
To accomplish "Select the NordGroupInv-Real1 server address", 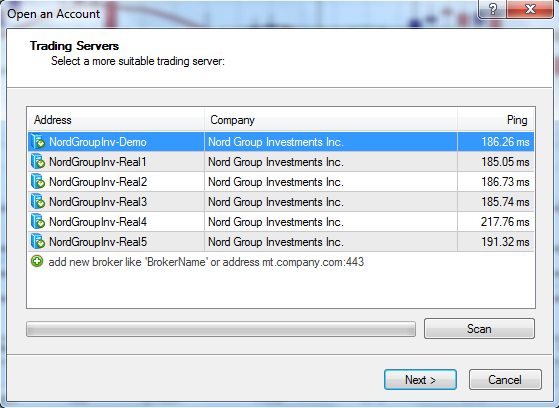I will [x=98, y=162].
